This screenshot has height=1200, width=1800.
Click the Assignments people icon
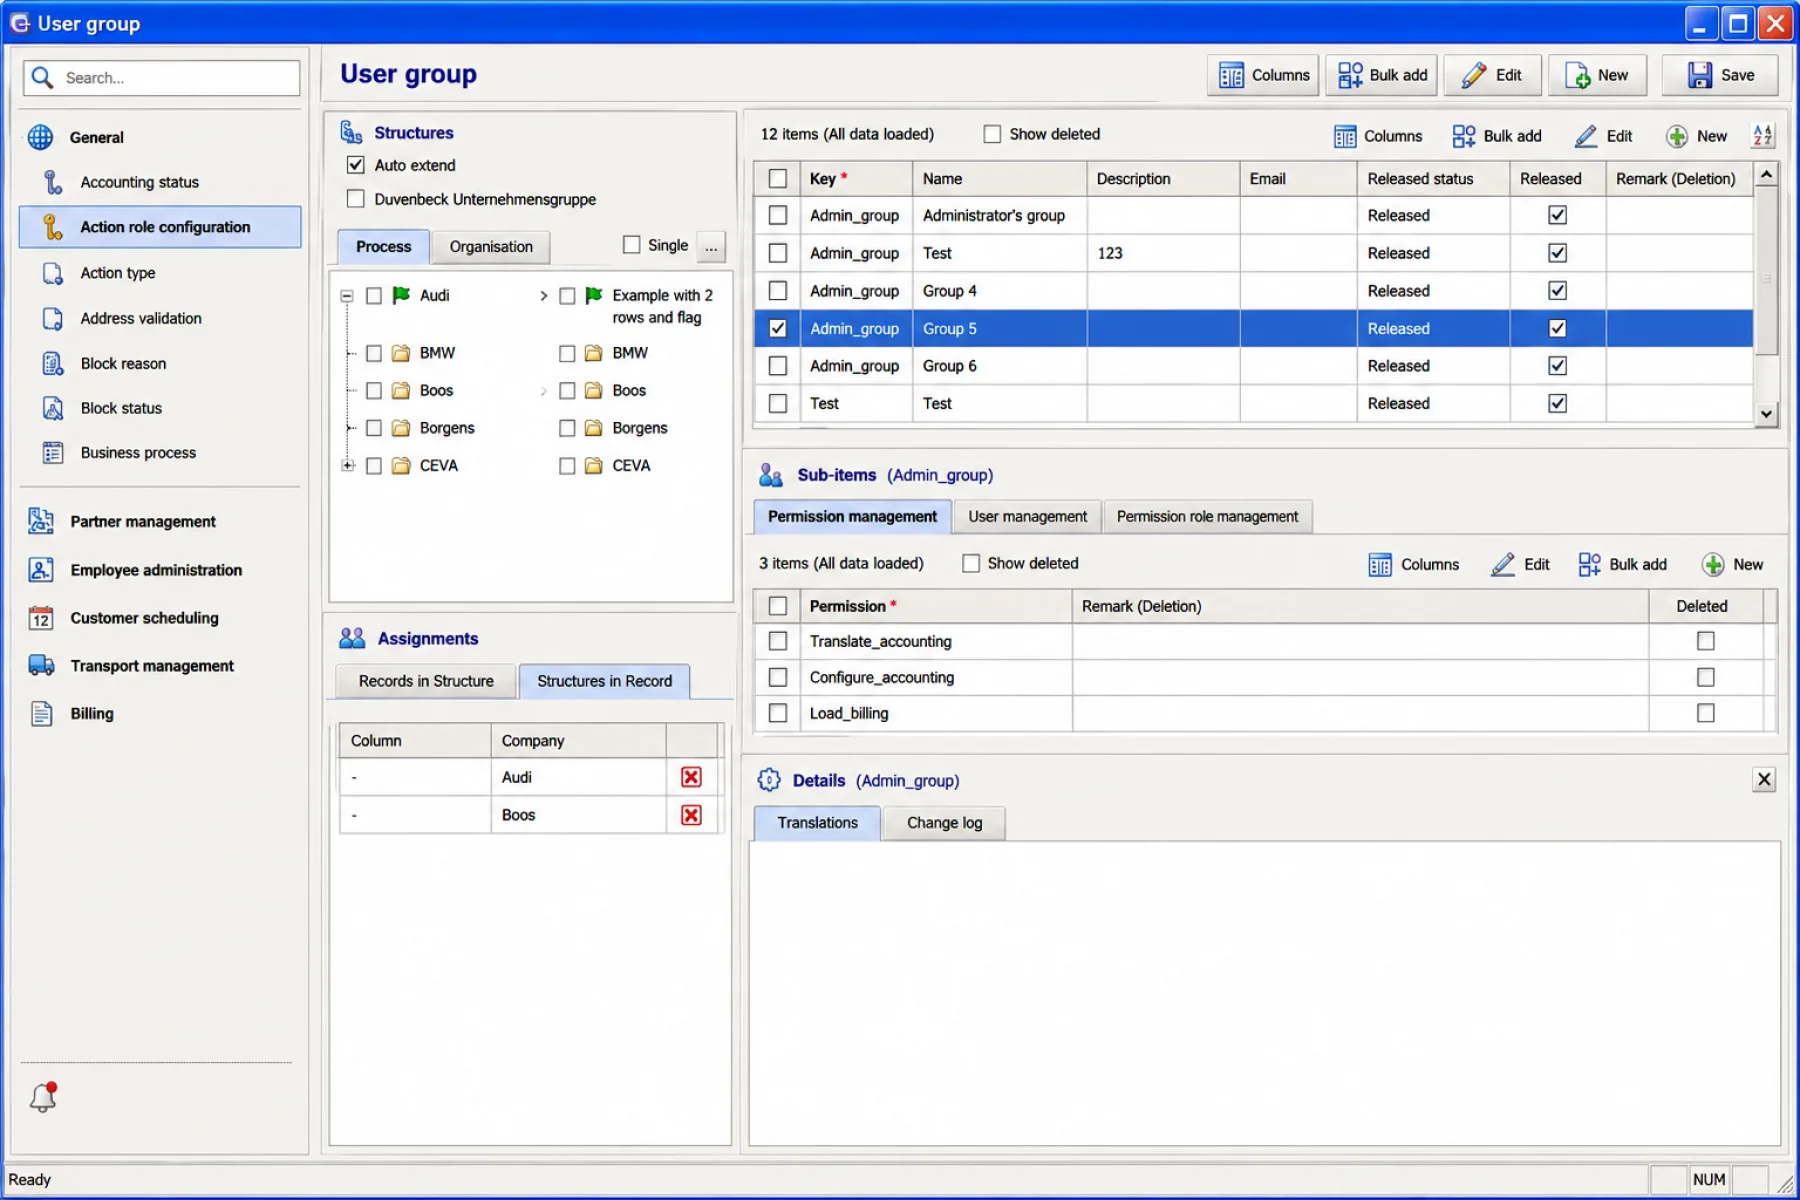coord(352,638)
